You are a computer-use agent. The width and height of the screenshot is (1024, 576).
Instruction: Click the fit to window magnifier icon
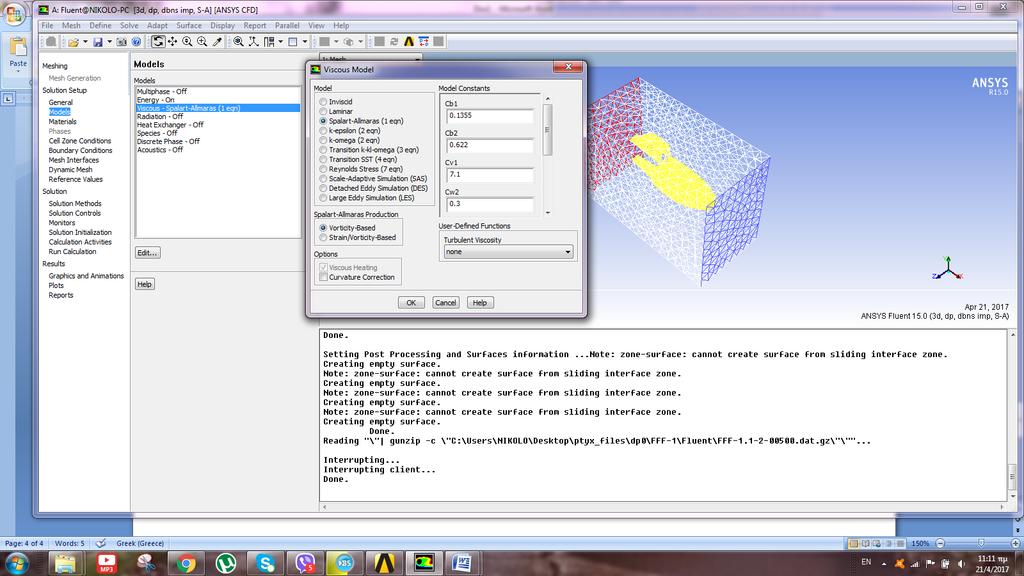(x=238, y=42)
